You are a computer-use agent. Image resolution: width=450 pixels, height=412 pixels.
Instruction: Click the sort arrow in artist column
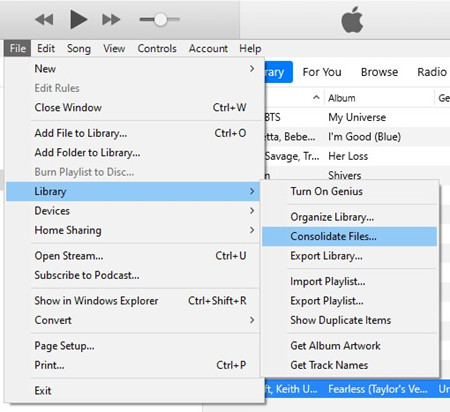(316, 98)
